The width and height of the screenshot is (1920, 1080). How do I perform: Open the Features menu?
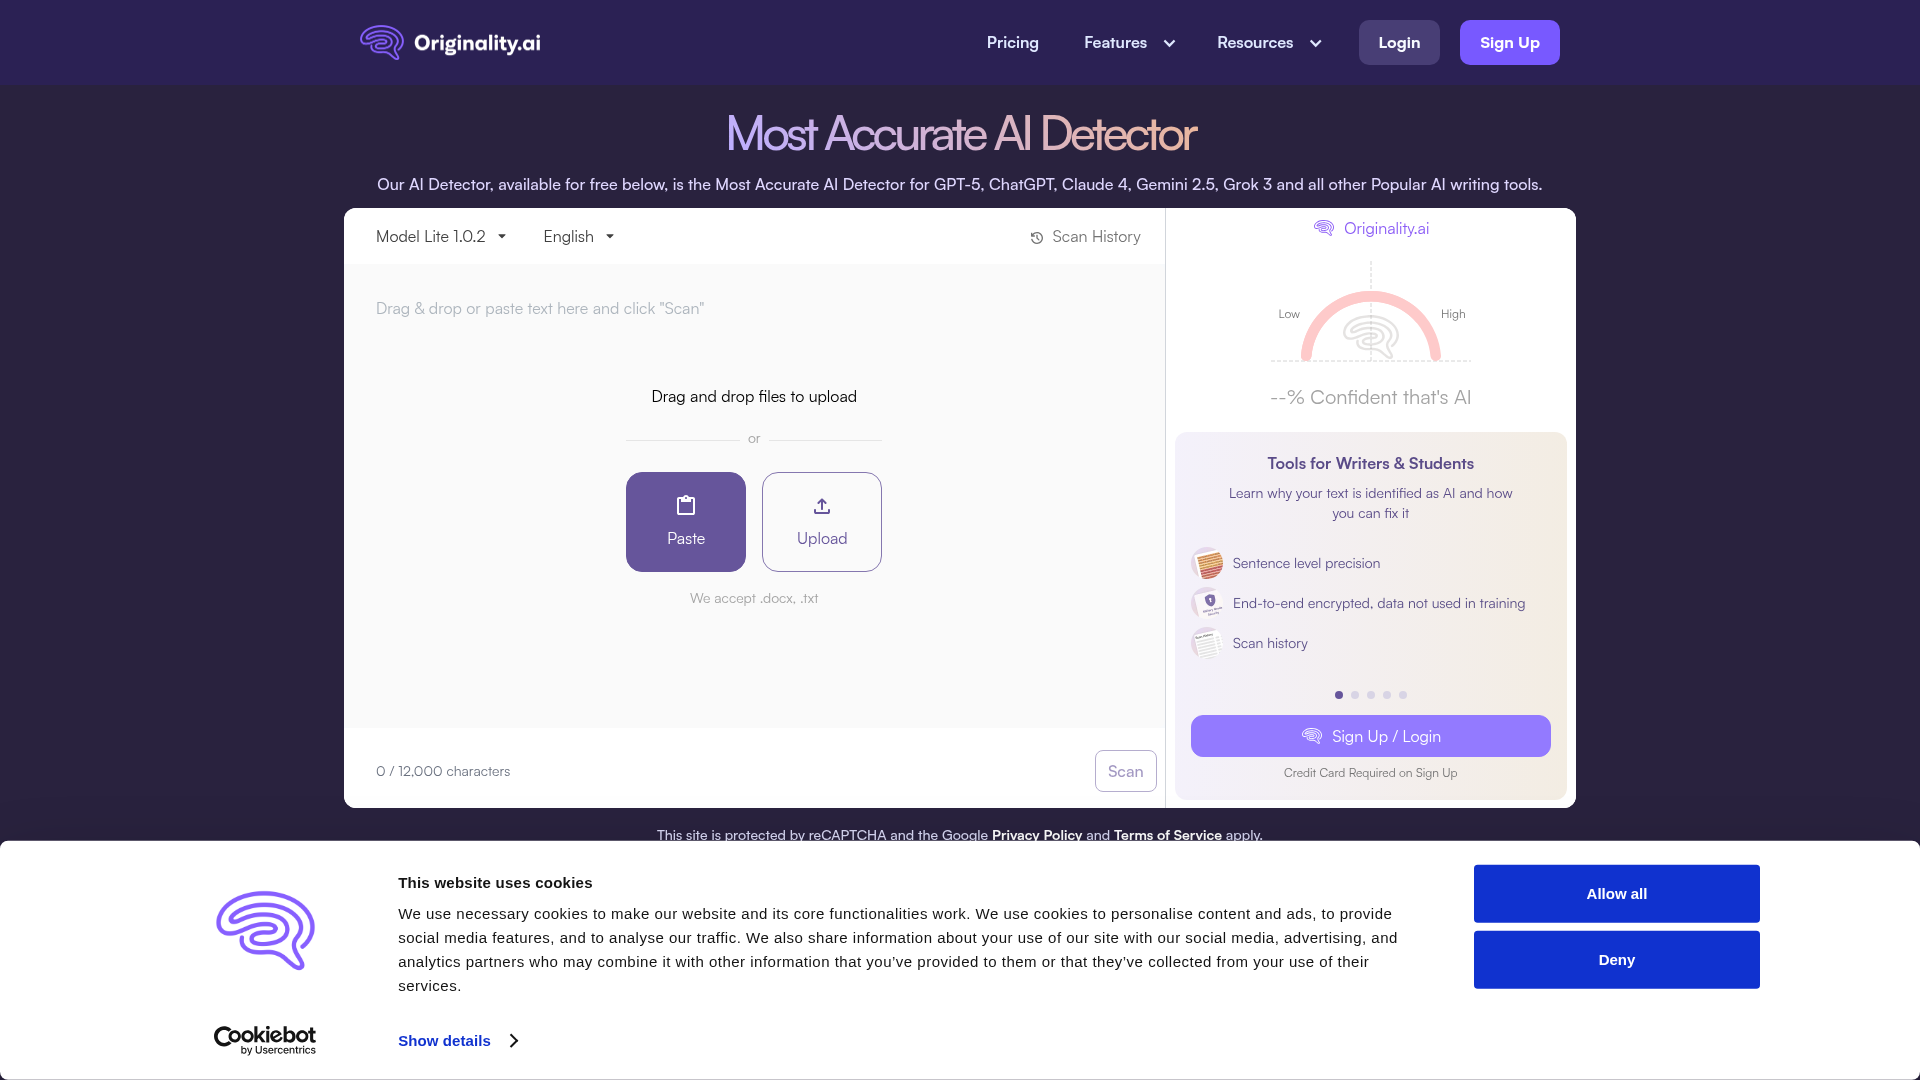point(1115,43)
